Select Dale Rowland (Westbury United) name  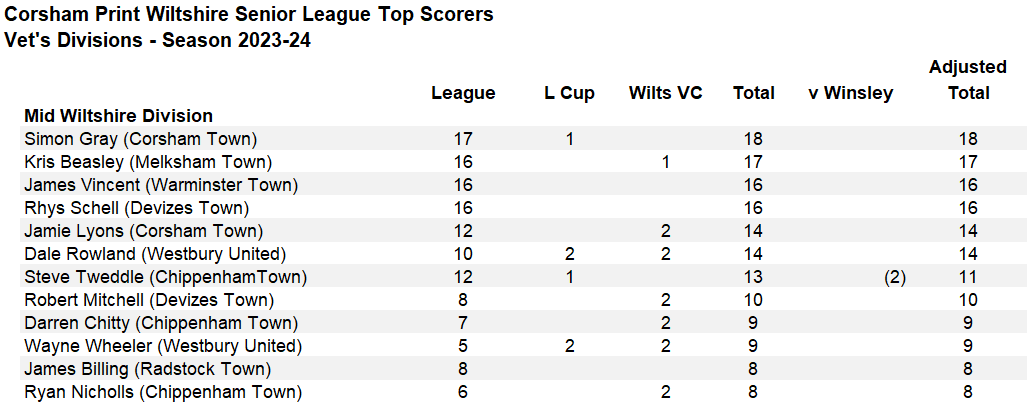point(155,254)
